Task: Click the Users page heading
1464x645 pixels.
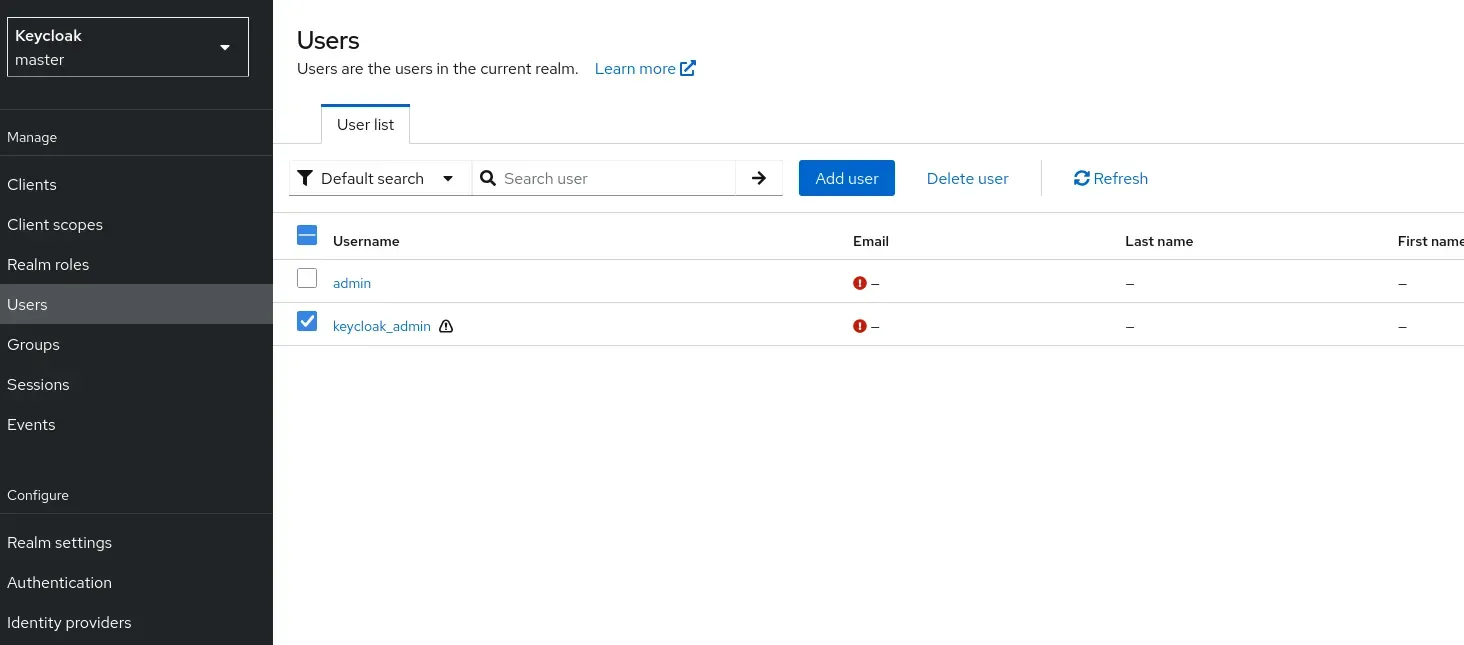Action: (328, 40)
